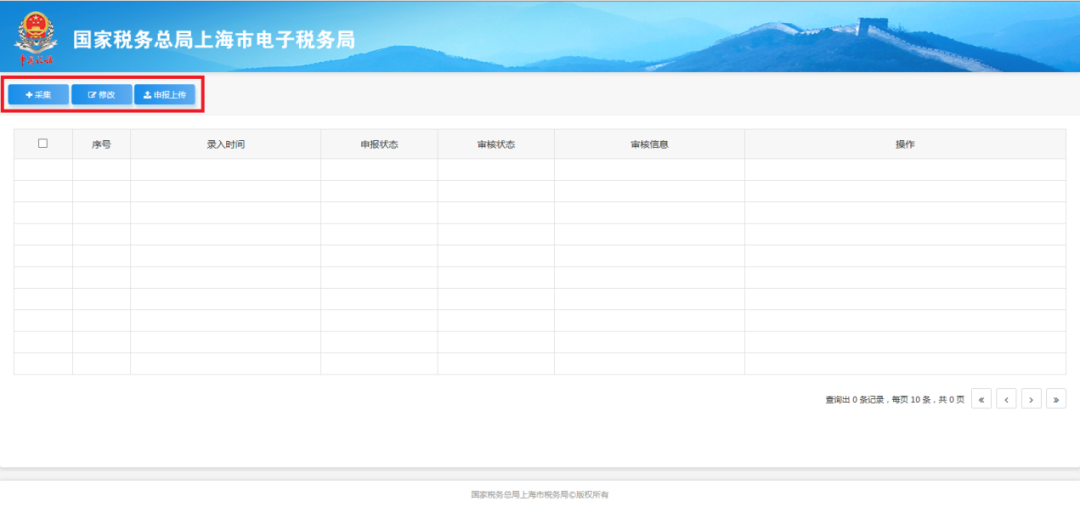1080x507 pixels.
Task: Jump to last page with double-right arrow
Action: pos(1056,399)
